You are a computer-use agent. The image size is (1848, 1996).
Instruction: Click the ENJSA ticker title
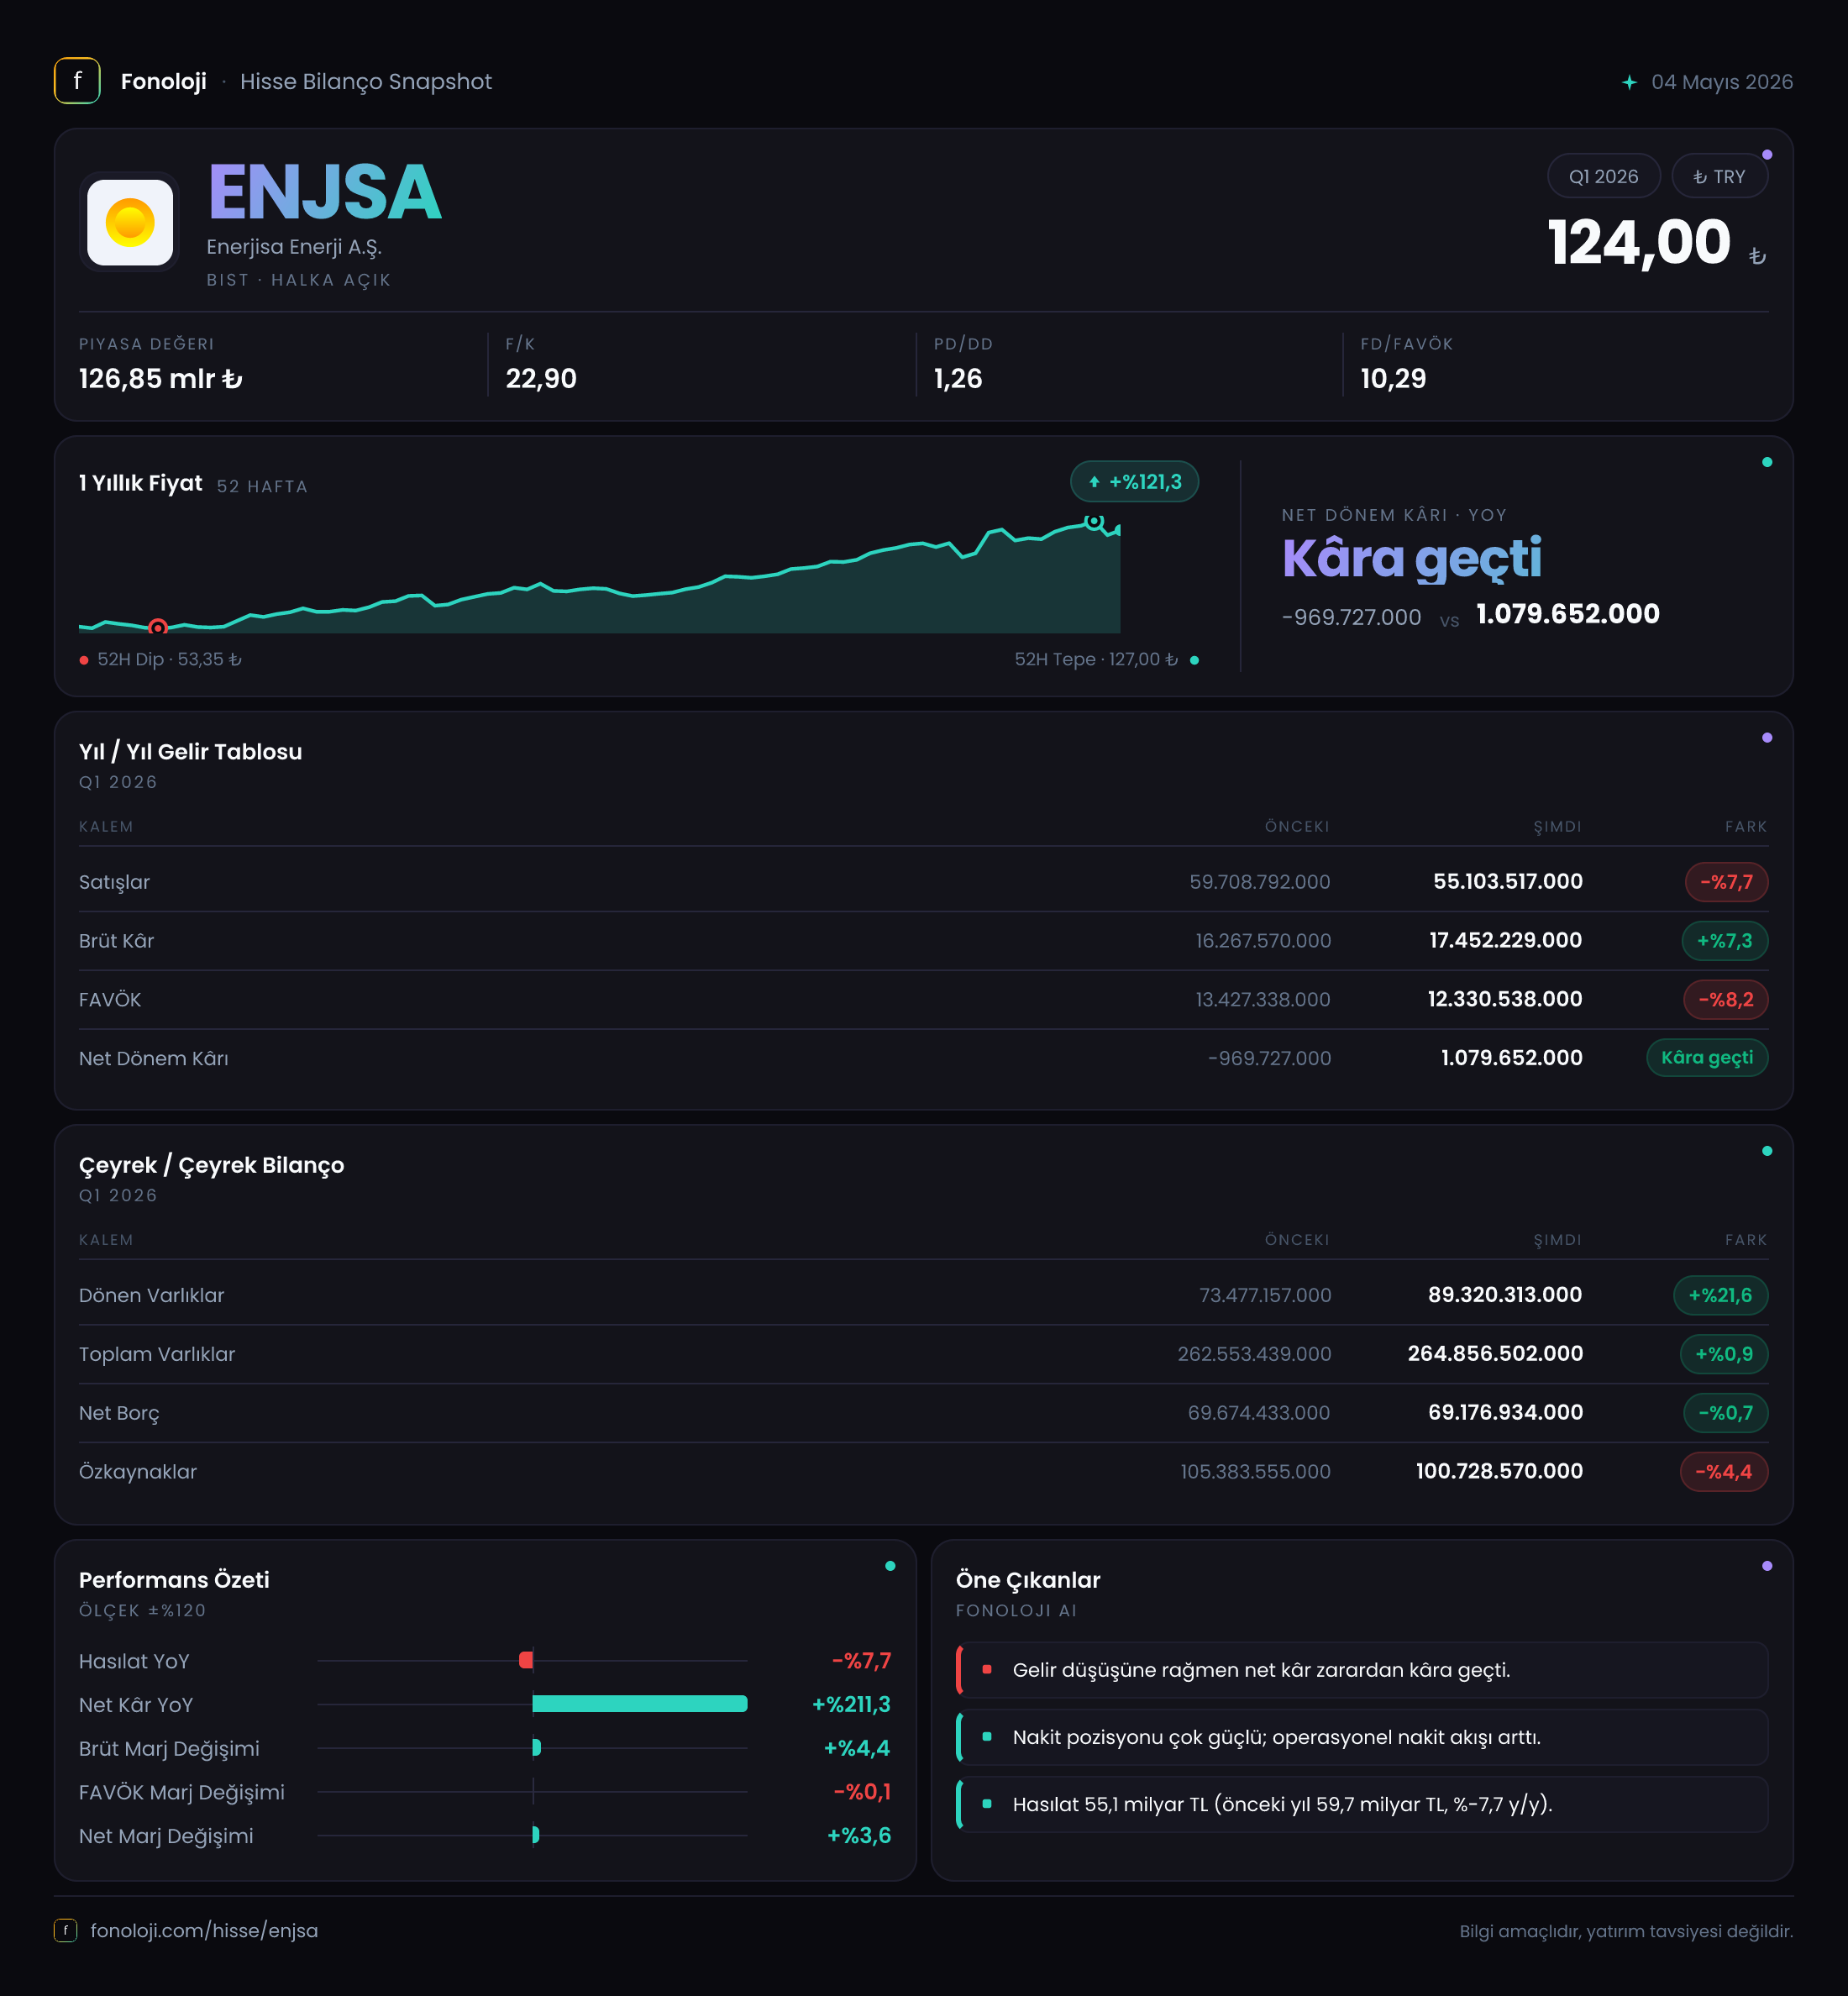click(325, 192)
